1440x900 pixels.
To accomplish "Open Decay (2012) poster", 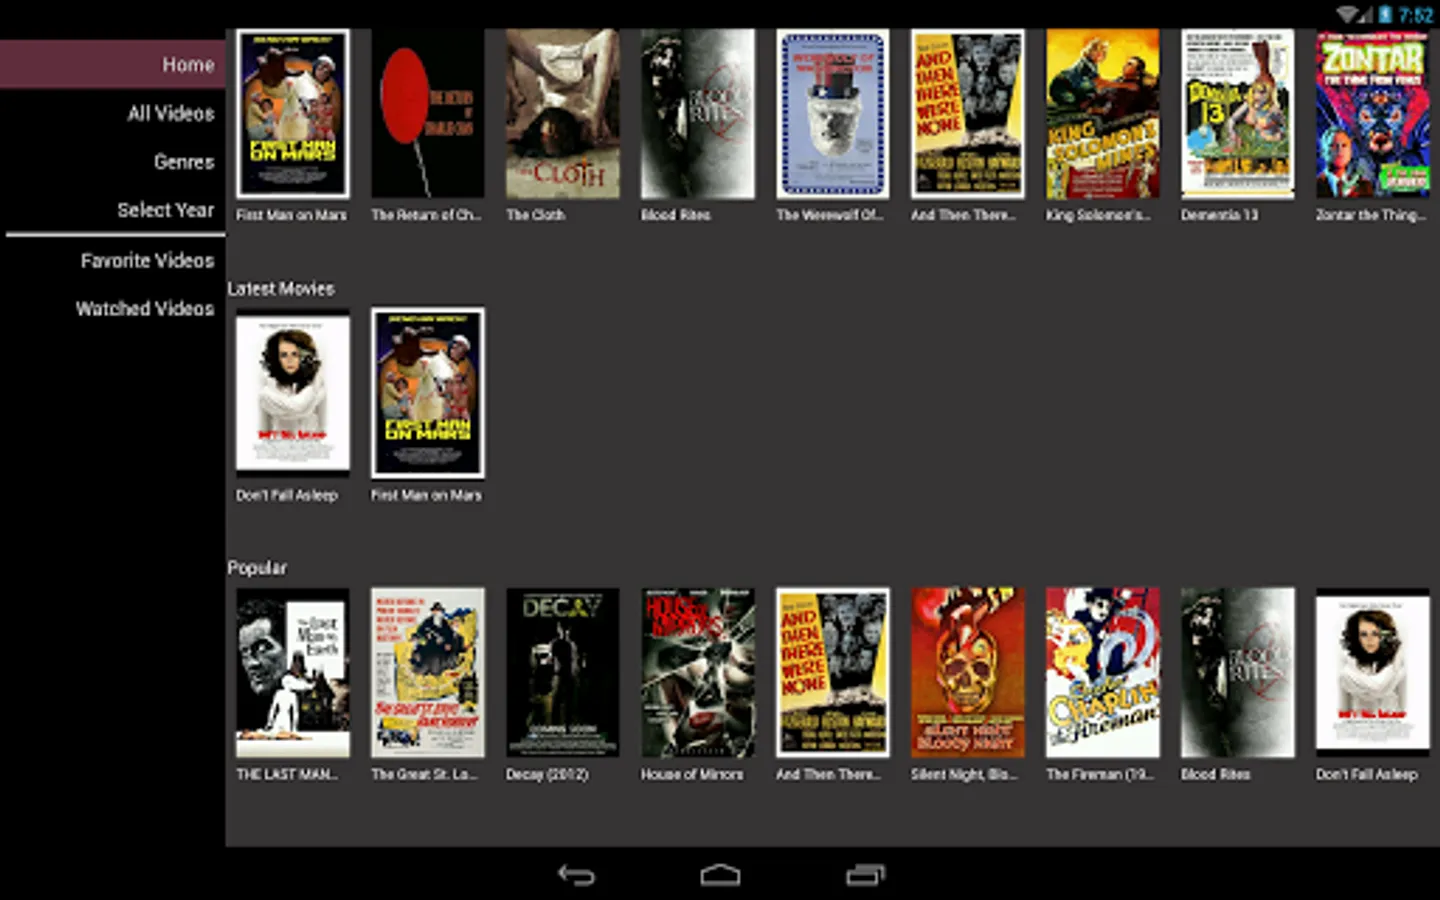I will 563,672.
